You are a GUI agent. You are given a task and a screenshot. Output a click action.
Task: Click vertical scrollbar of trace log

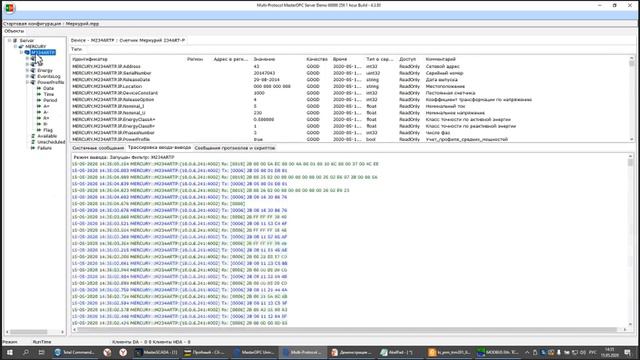pos(631,241)
